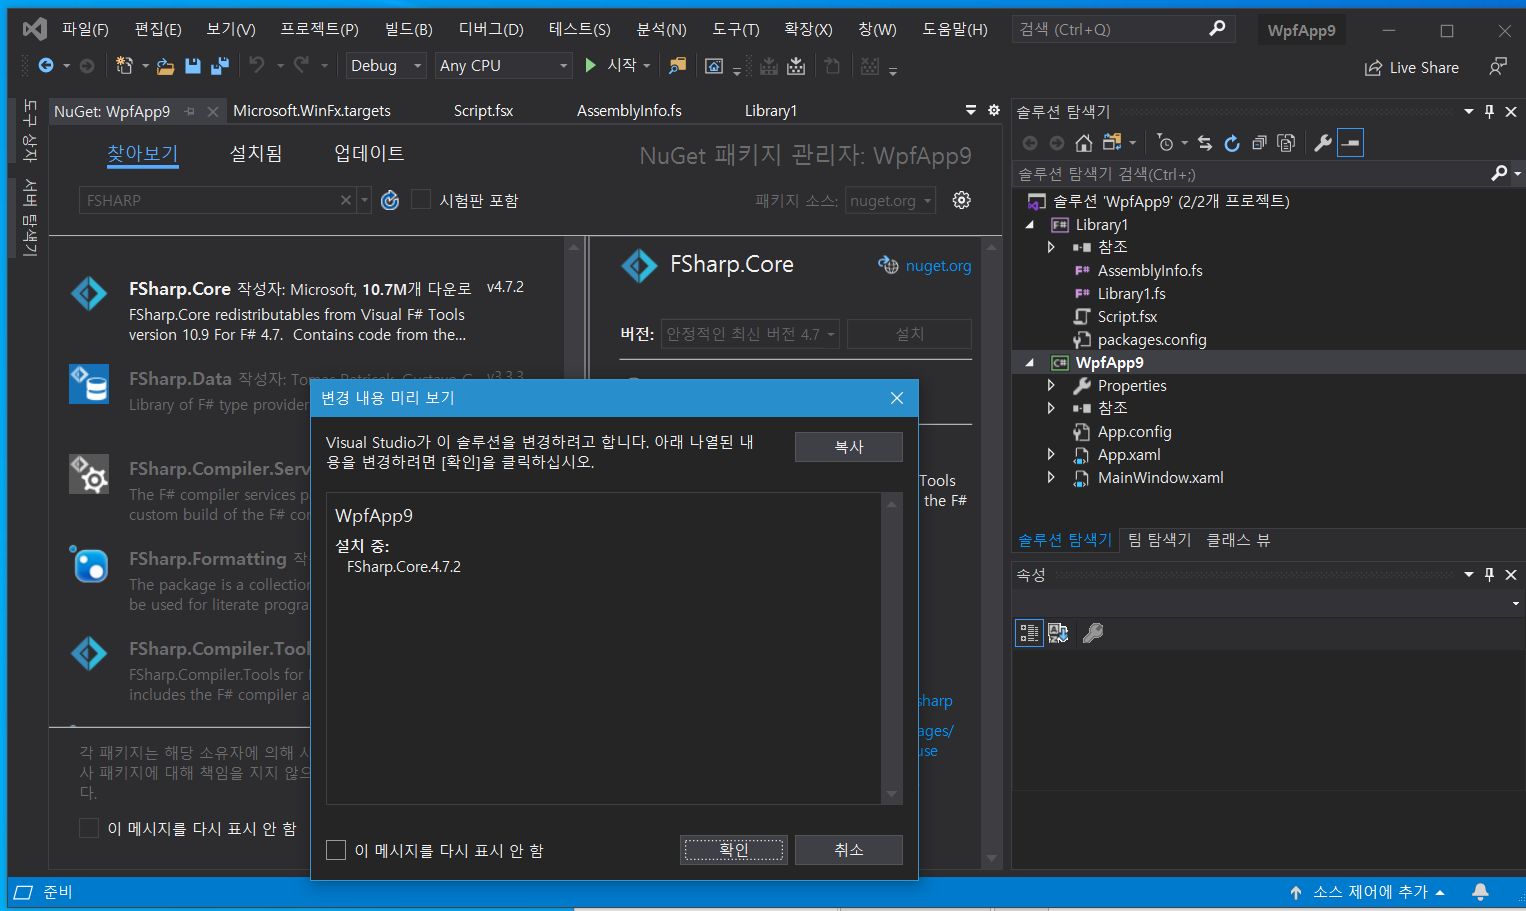This screenshot has width=1526, height=911.
Task: Click the send feedback icon
Action: [1497, 66]
